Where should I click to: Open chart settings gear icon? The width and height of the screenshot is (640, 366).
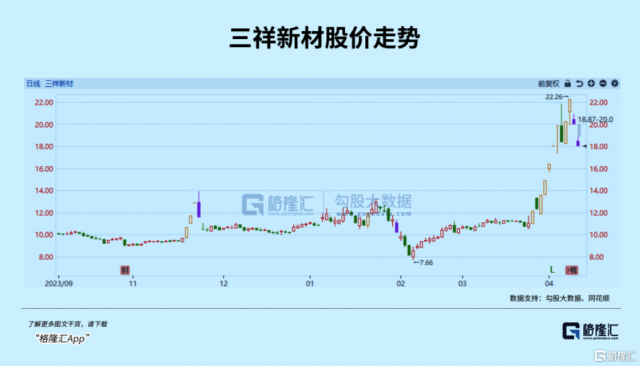[x=615, y=83]
